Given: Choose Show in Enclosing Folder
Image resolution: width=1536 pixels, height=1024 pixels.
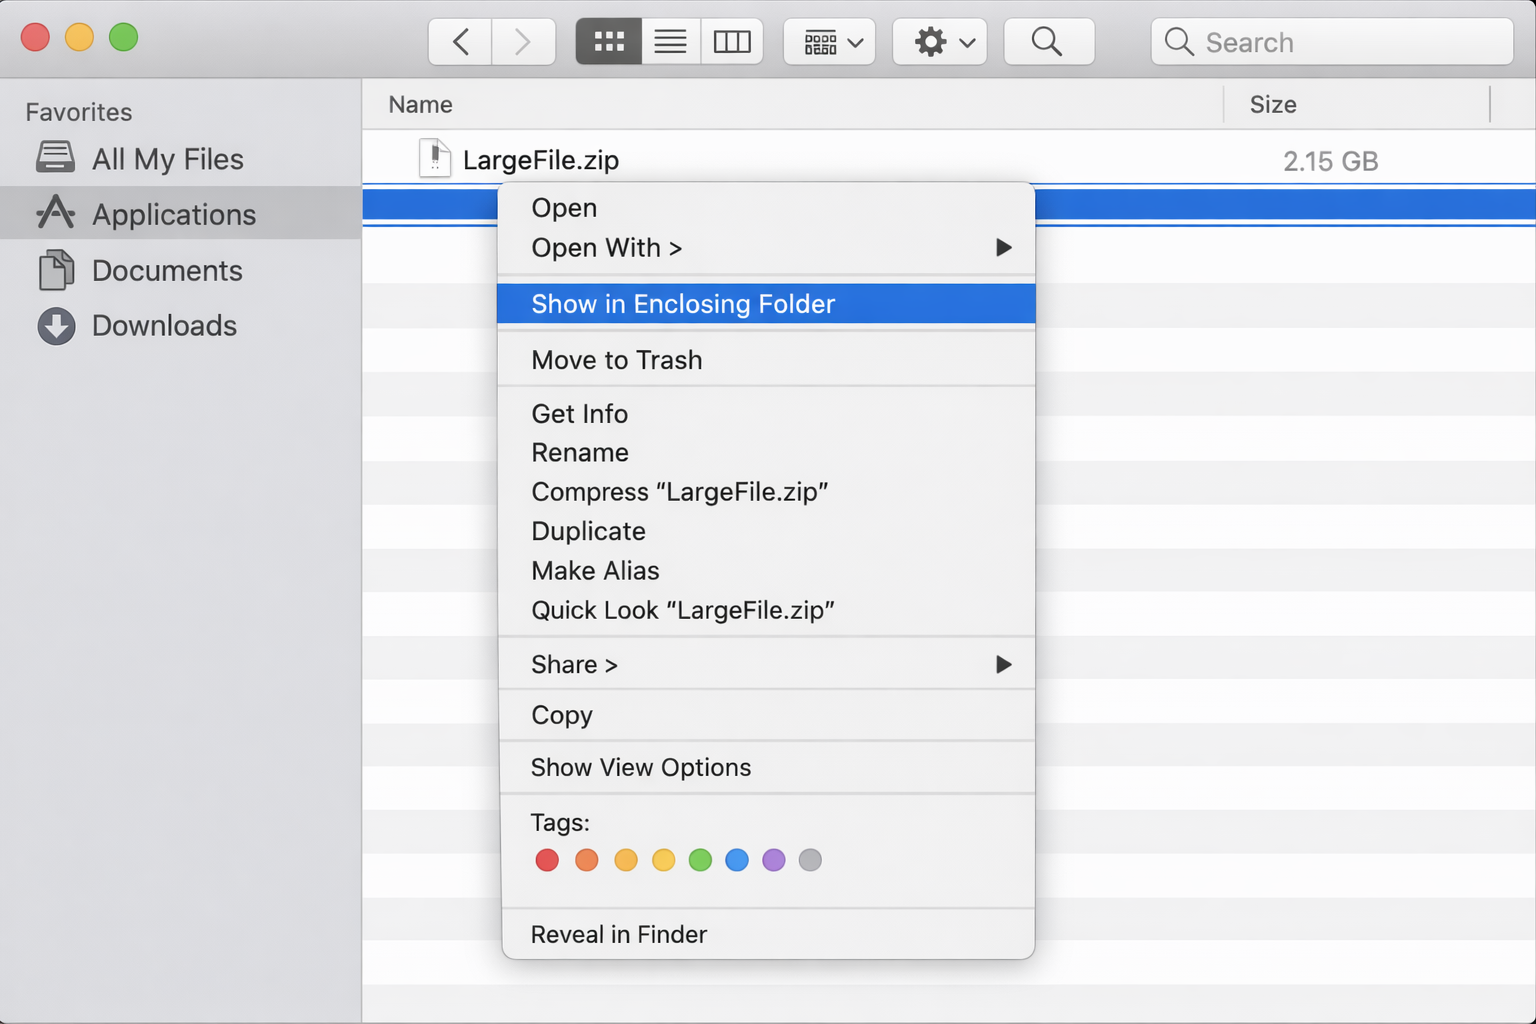Looking at the screenshot, I should tap(766, 304).
